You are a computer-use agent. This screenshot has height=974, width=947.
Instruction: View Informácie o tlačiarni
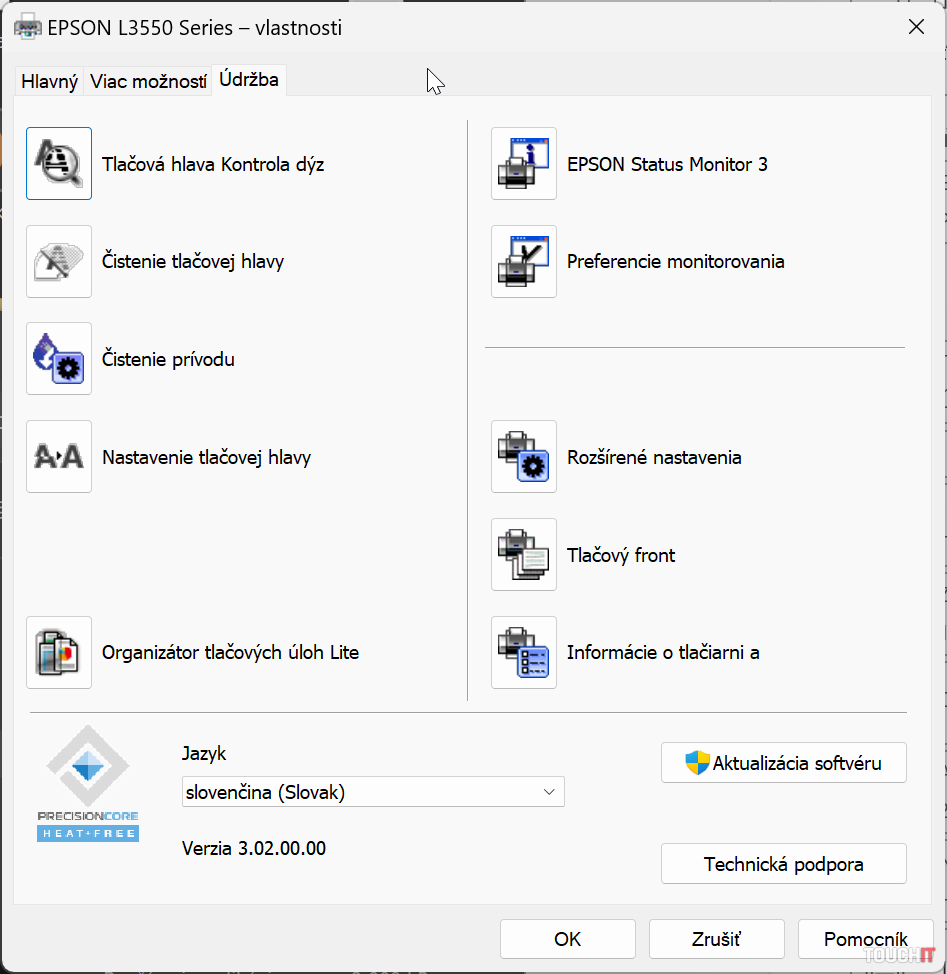(x=523, y=652)
